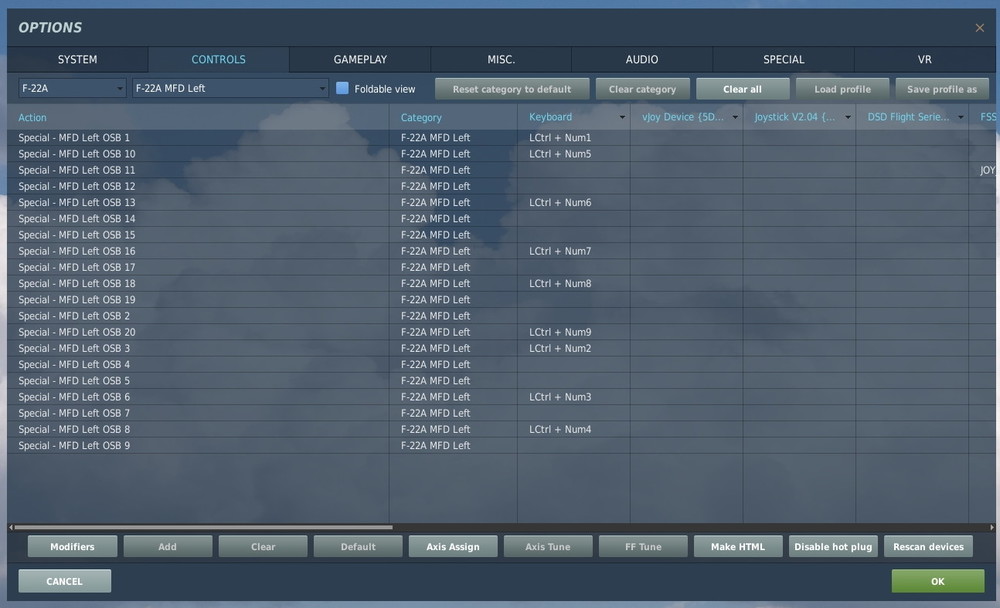Open the F-22A aircraft dropdown

coord(72,88)
